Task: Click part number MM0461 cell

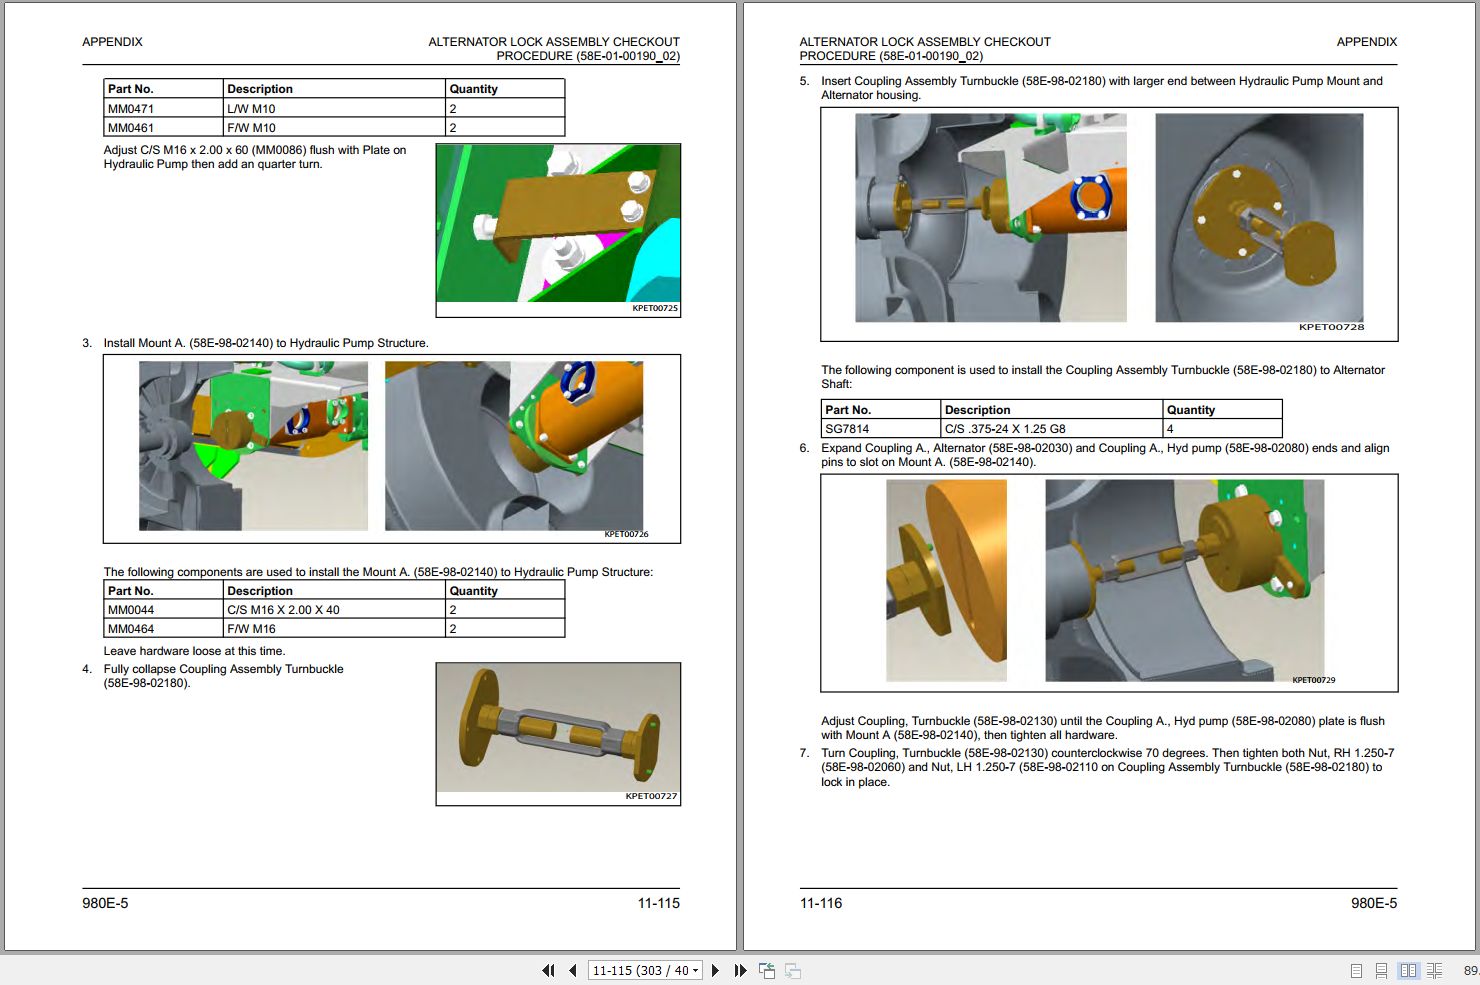Action: (x=163, y=127)
